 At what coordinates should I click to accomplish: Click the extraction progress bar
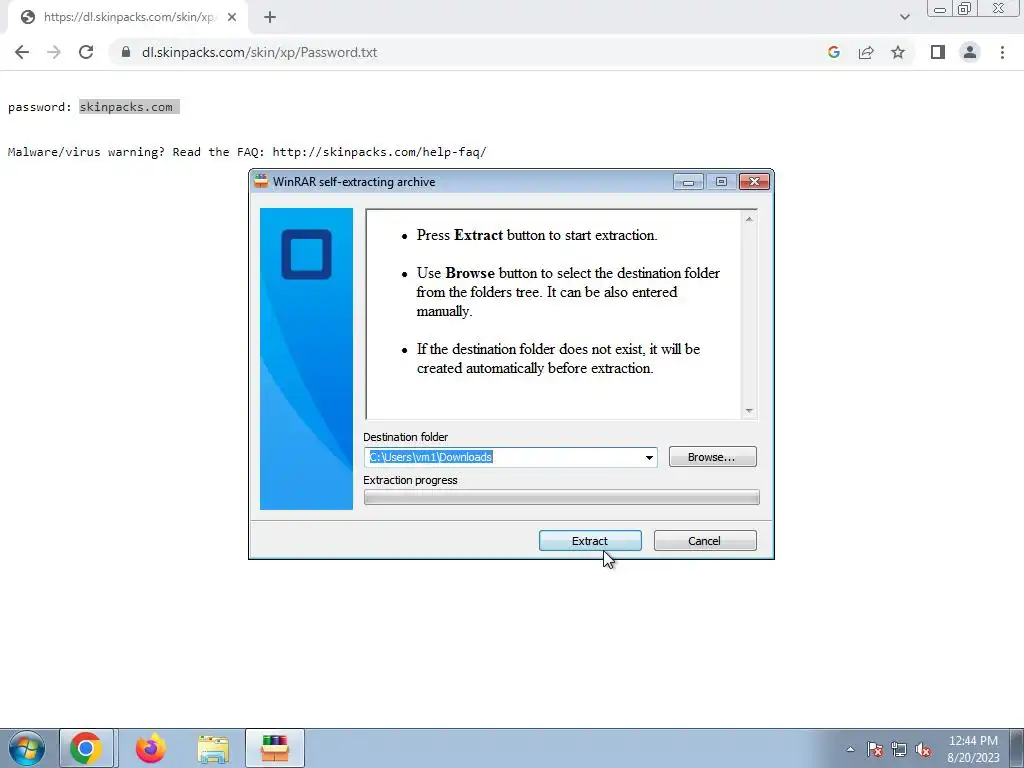pos(561,498)
